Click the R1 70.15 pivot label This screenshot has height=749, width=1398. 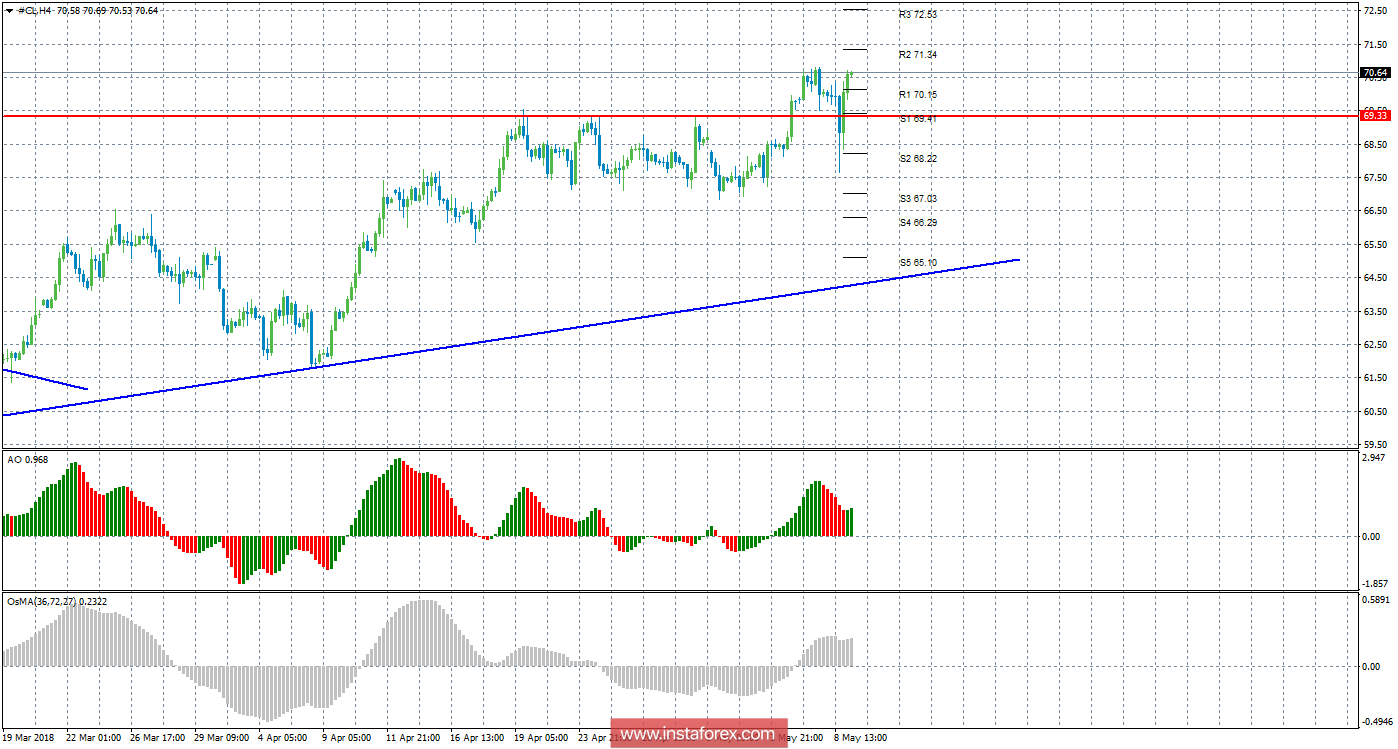pyautogui.click(x=918, y=95)
